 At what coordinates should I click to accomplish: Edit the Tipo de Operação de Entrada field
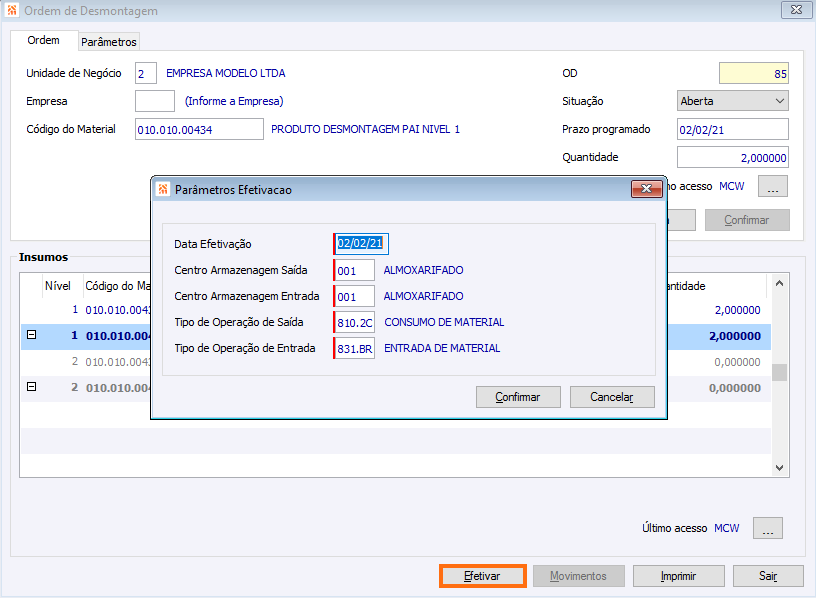(x=354, y=348)
